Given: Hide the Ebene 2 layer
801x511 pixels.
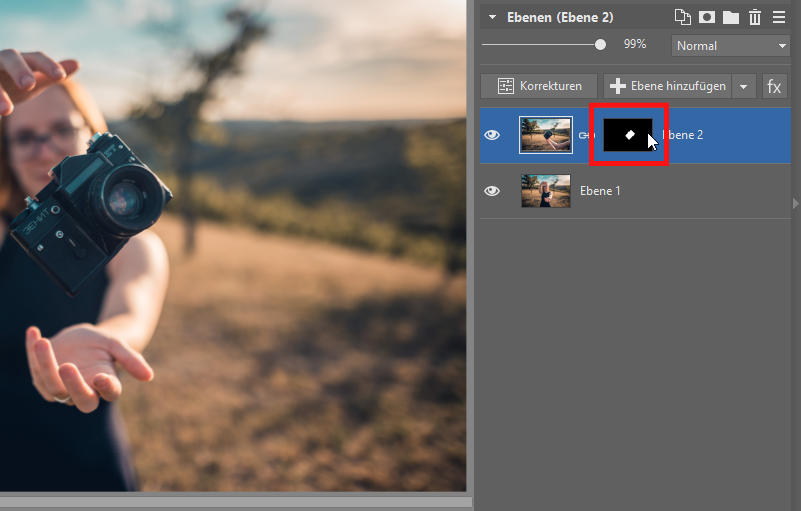Looking at the screenshot, I should pyautogui.click(x=492, y=135).
